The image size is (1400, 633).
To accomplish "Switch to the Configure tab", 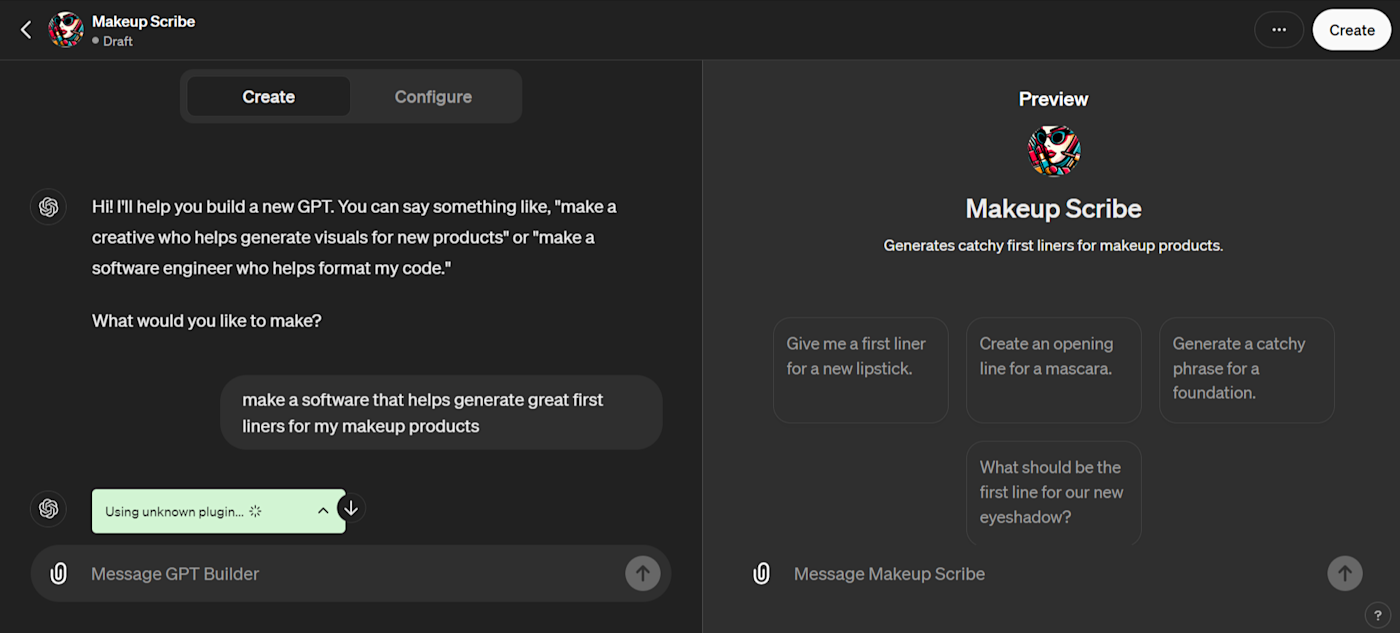I will (433, 97).
